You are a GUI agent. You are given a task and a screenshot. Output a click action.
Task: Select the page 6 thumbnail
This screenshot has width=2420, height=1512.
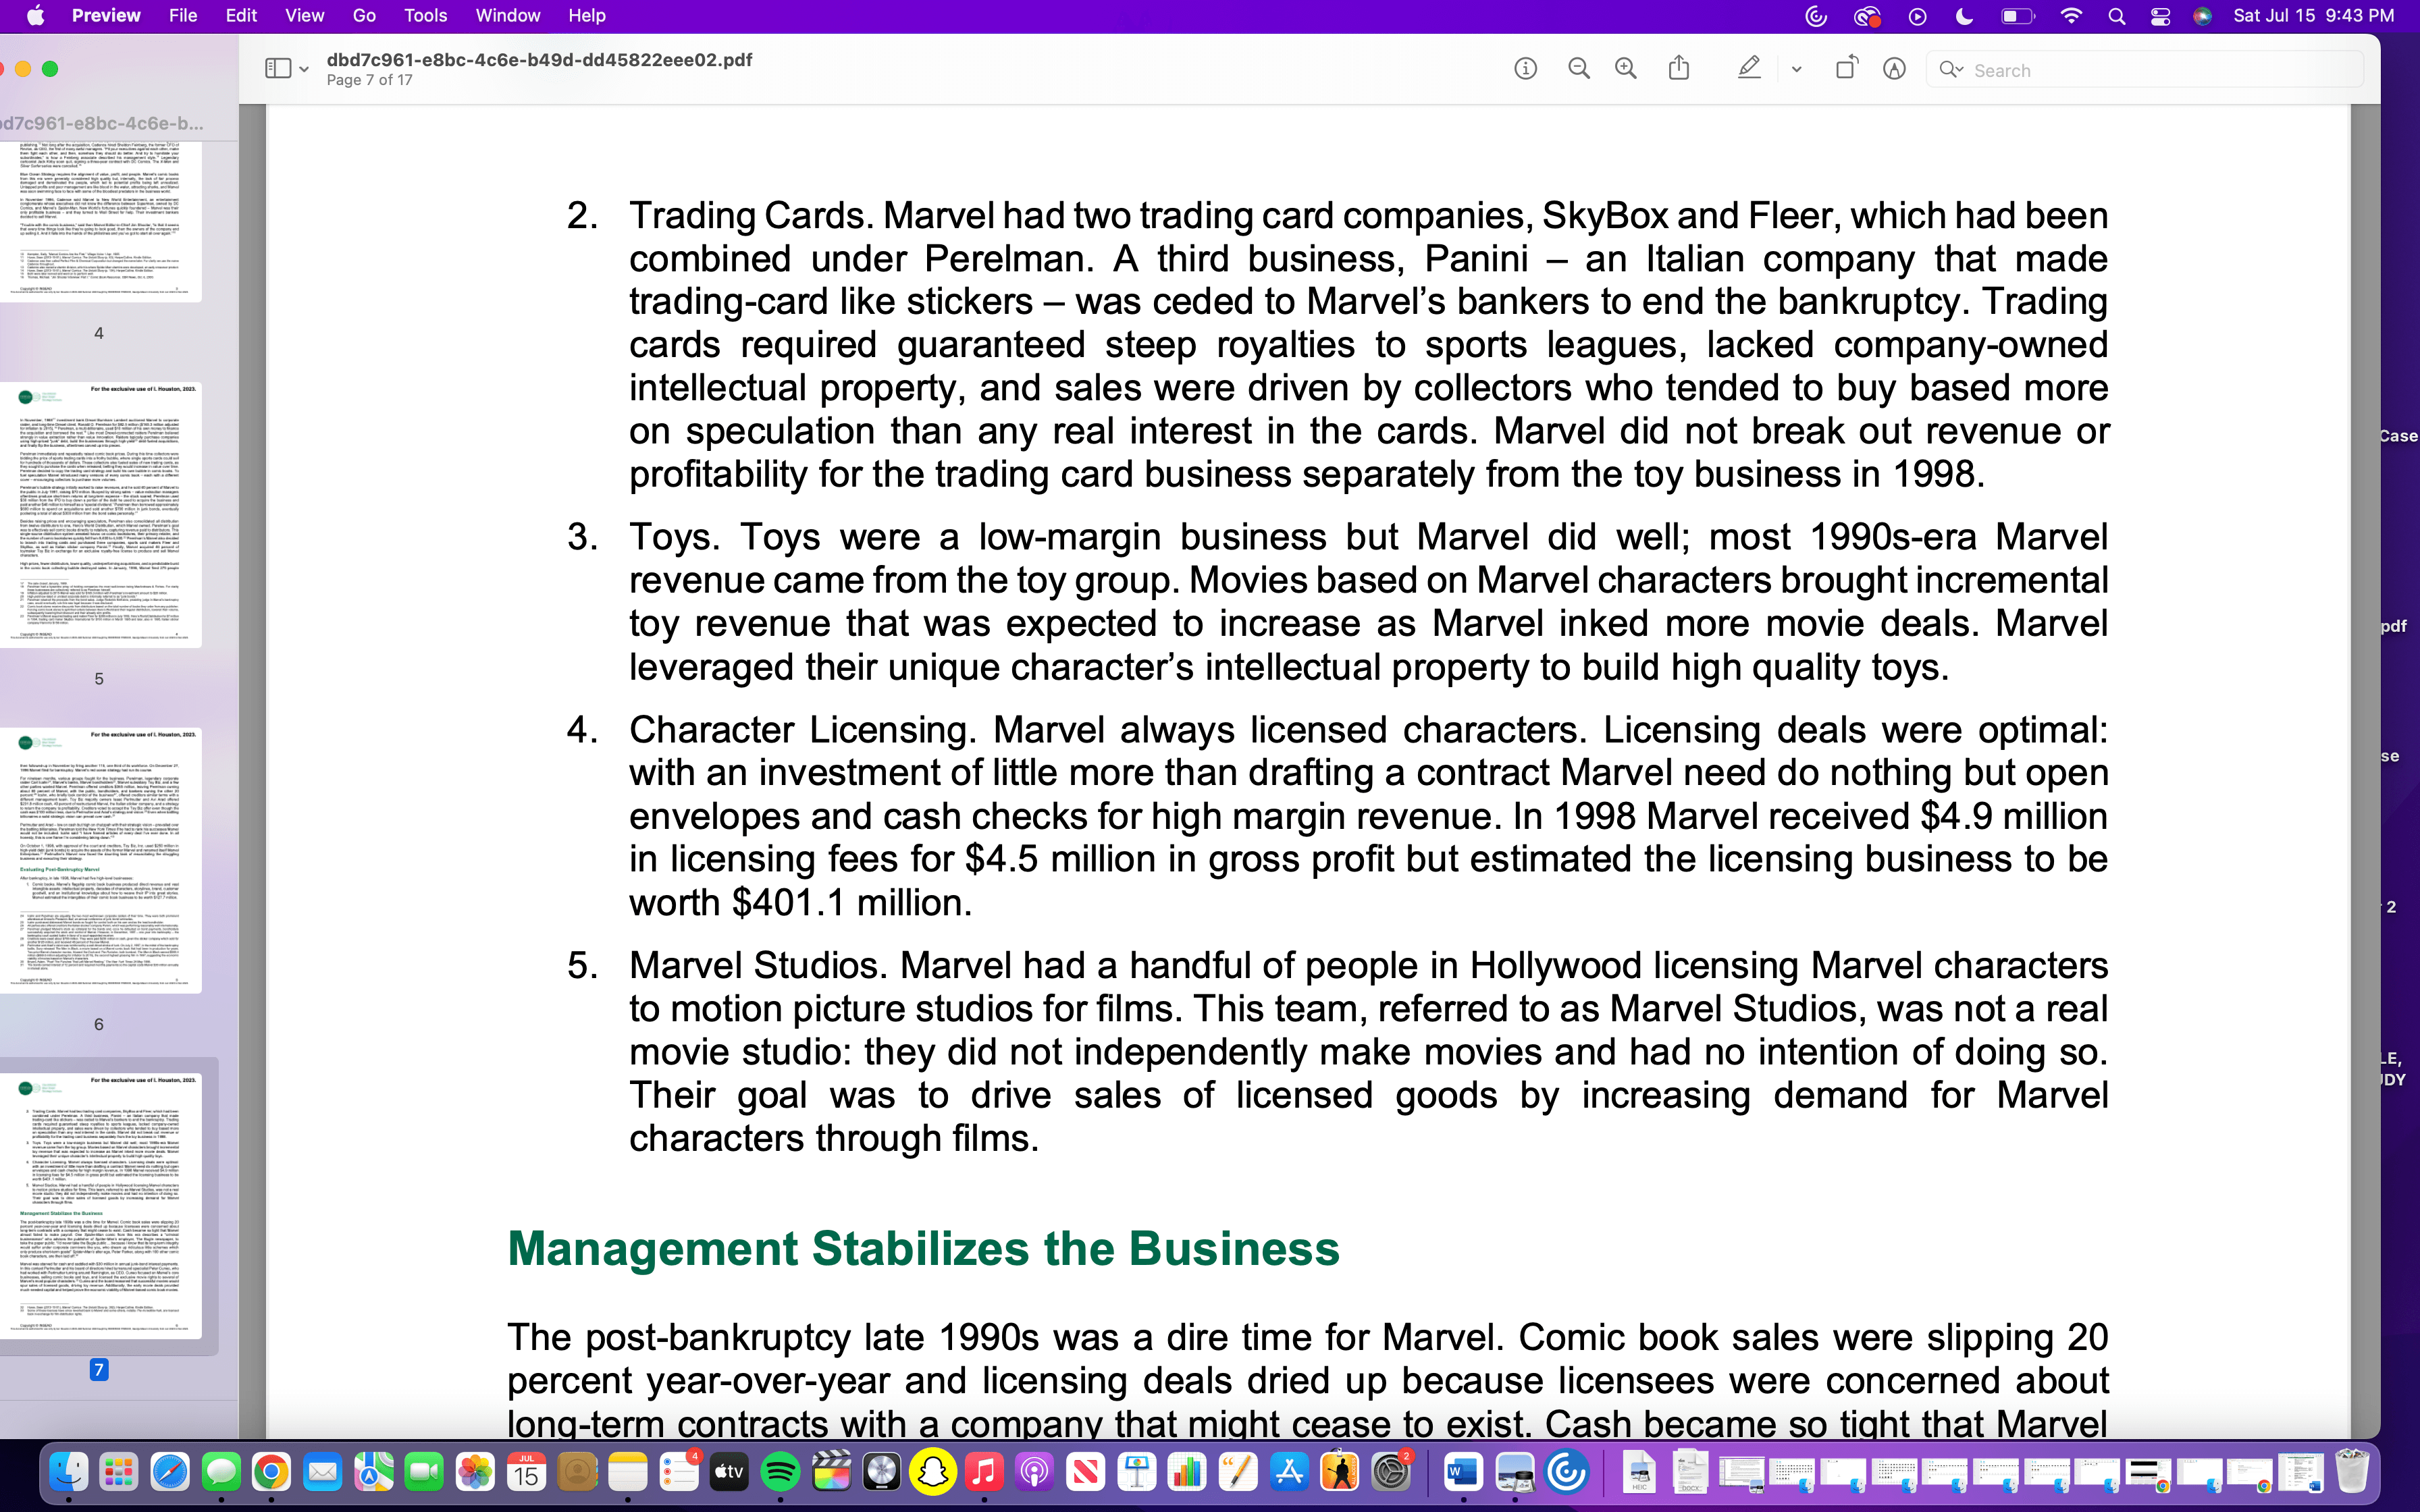tap(100, 860)
